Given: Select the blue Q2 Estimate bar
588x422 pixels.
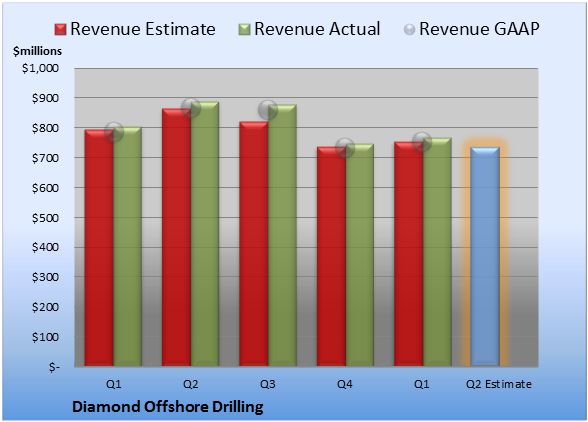Looking at the screenshot, I should (485, 257).
